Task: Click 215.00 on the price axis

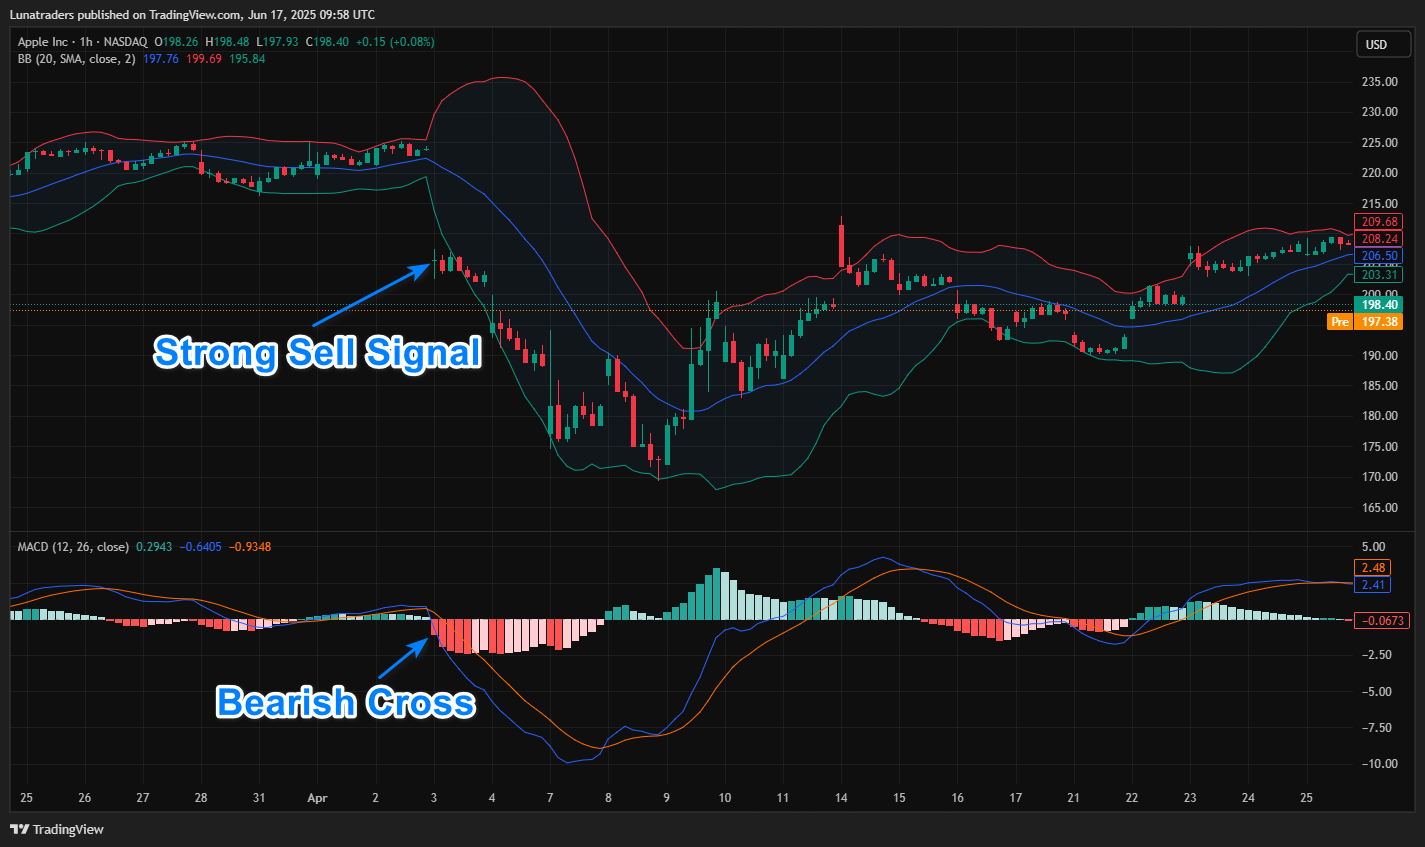Action: pyautogui.click(x=1379, y=204)
